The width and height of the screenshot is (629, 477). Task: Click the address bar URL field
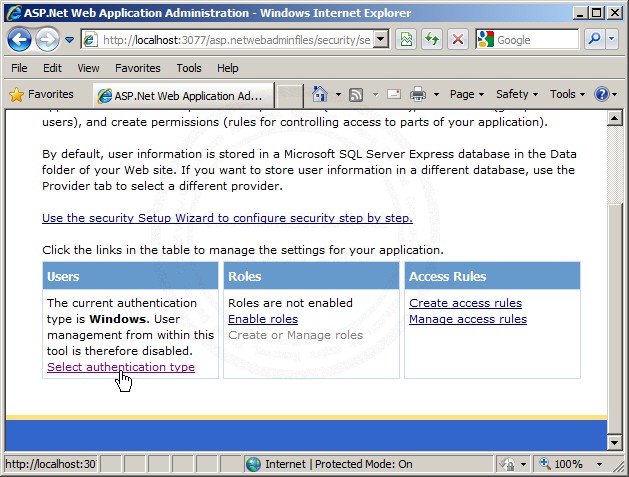coord(235,40)
